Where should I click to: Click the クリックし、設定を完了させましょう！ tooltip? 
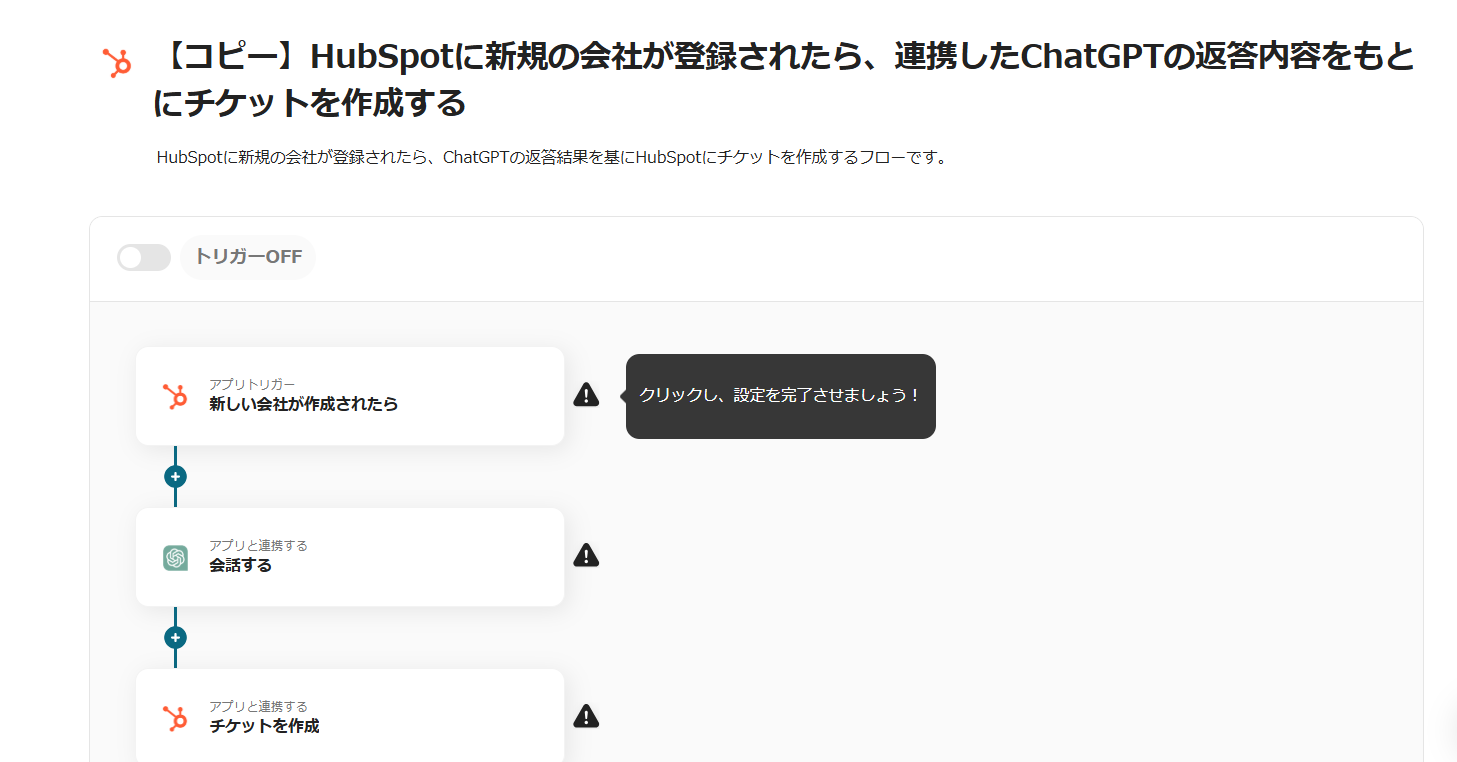coord(780,396)
